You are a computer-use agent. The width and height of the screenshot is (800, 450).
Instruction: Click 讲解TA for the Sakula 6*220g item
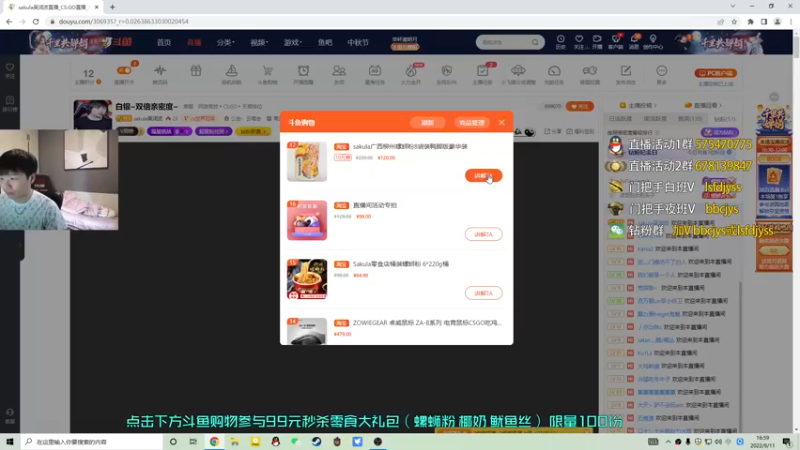[x=483, y=293]
